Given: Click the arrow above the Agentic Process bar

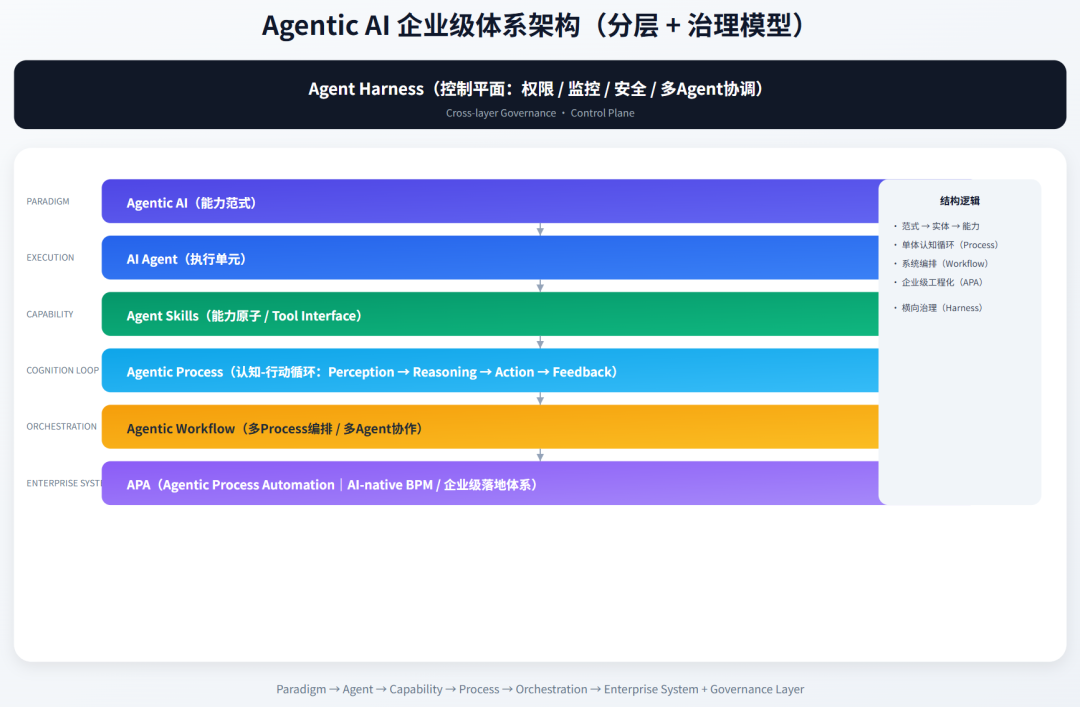Looking at the screenshot, I should pos(540,341).
